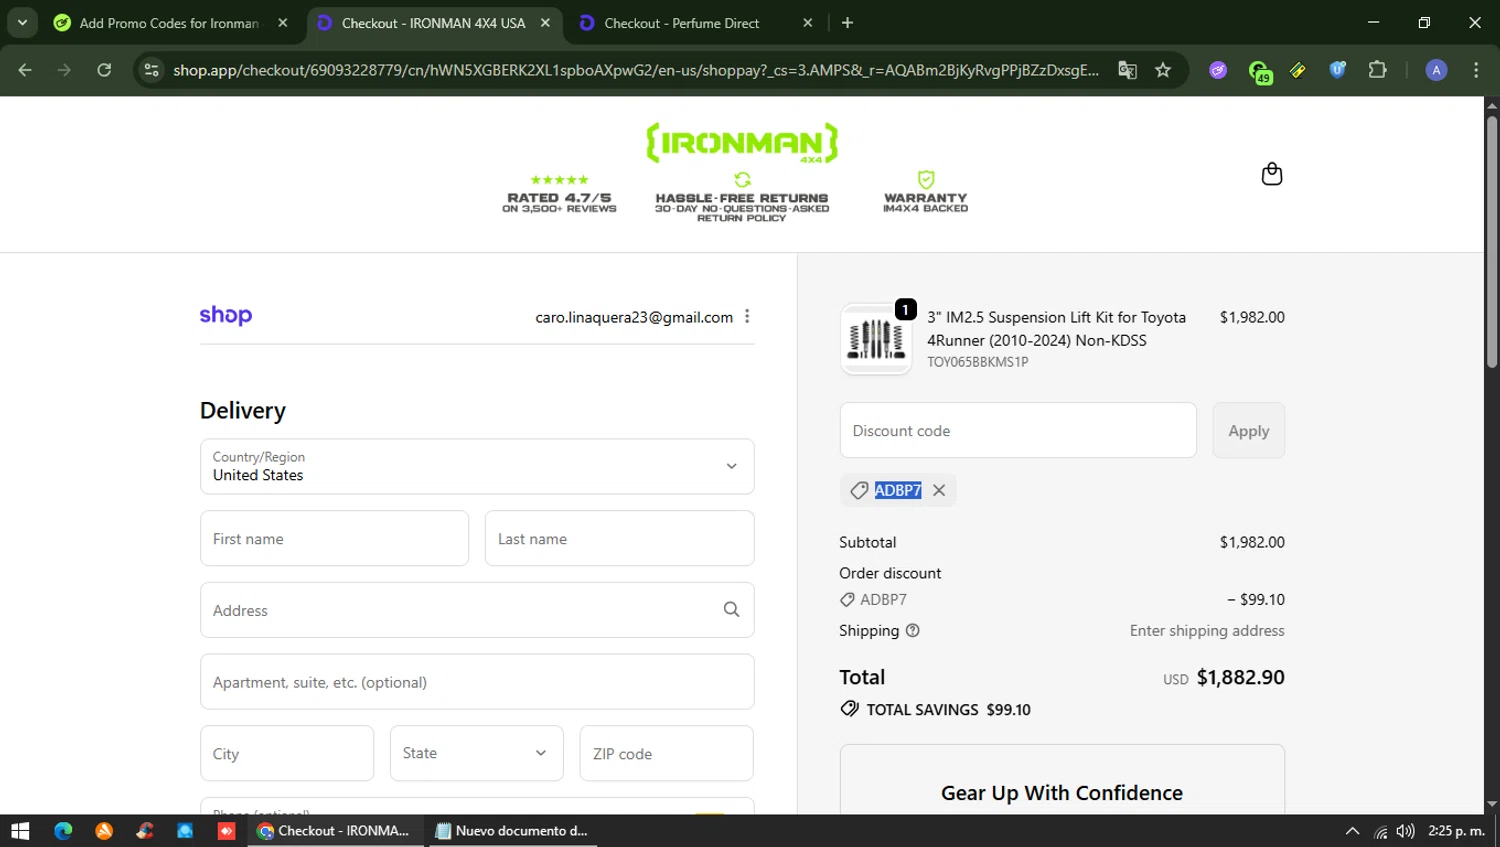Open the network icon in system tray

[x=1380, y=831]
